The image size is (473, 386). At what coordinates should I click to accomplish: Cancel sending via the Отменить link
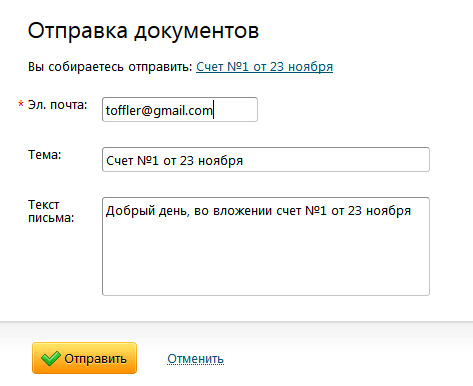[195, 359]
